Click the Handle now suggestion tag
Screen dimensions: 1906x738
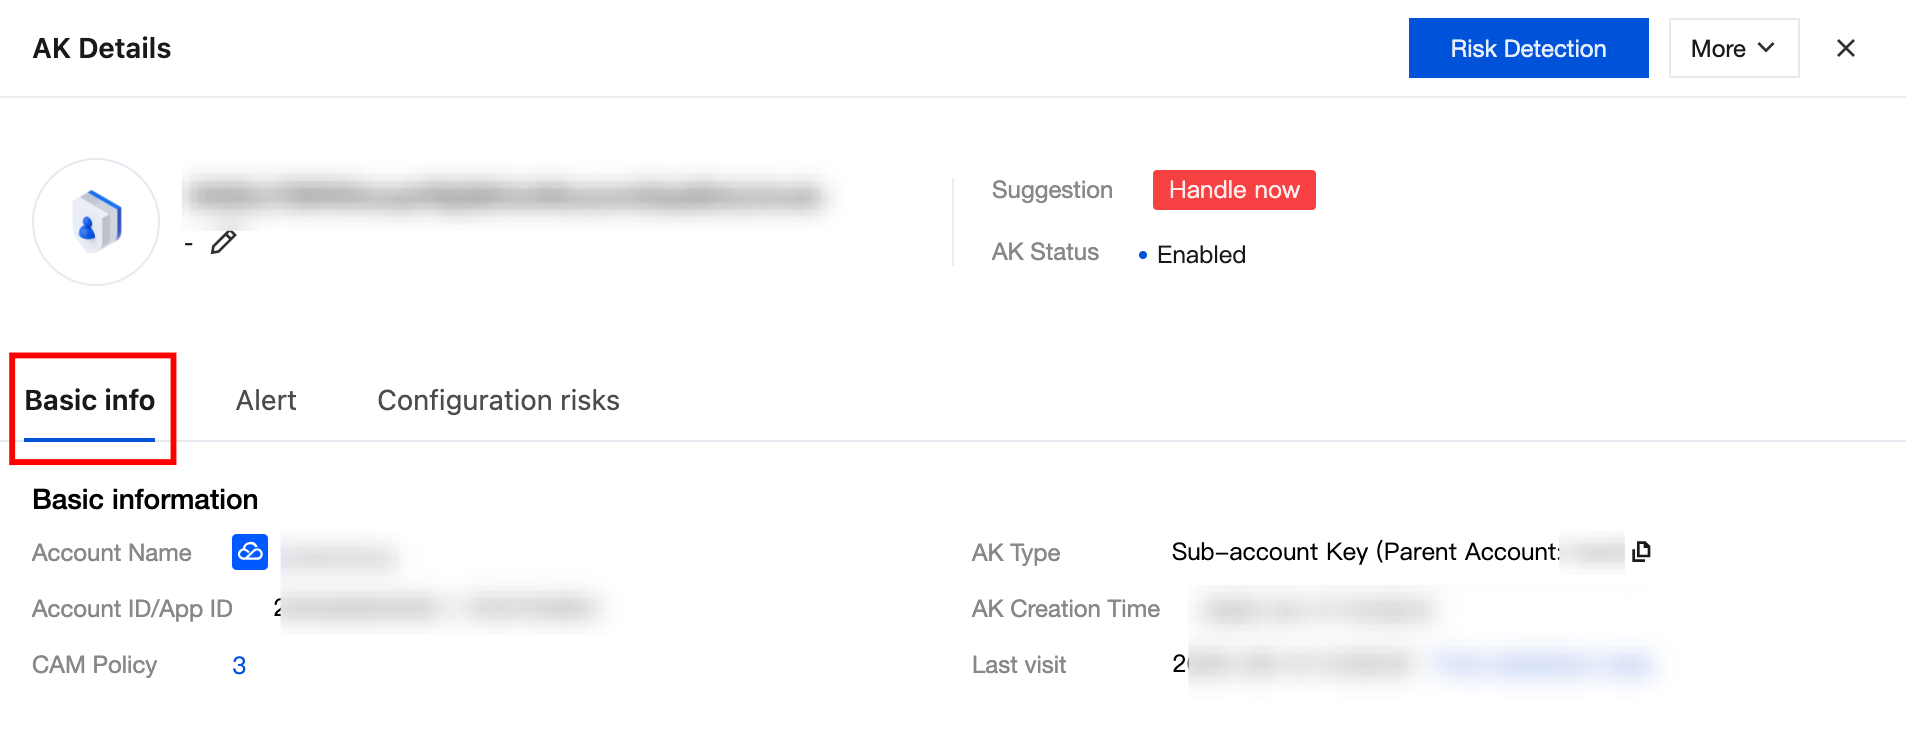pos(1234,190)
